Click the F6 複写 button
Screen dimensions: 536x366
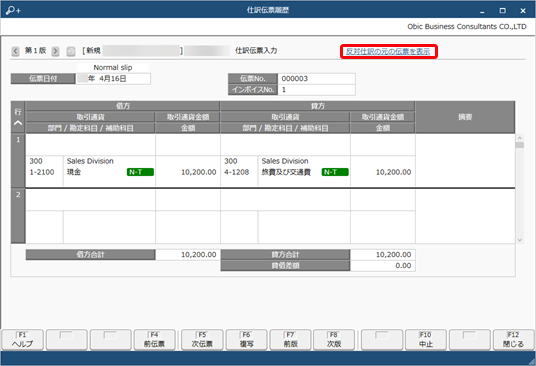tap(246, 340)
